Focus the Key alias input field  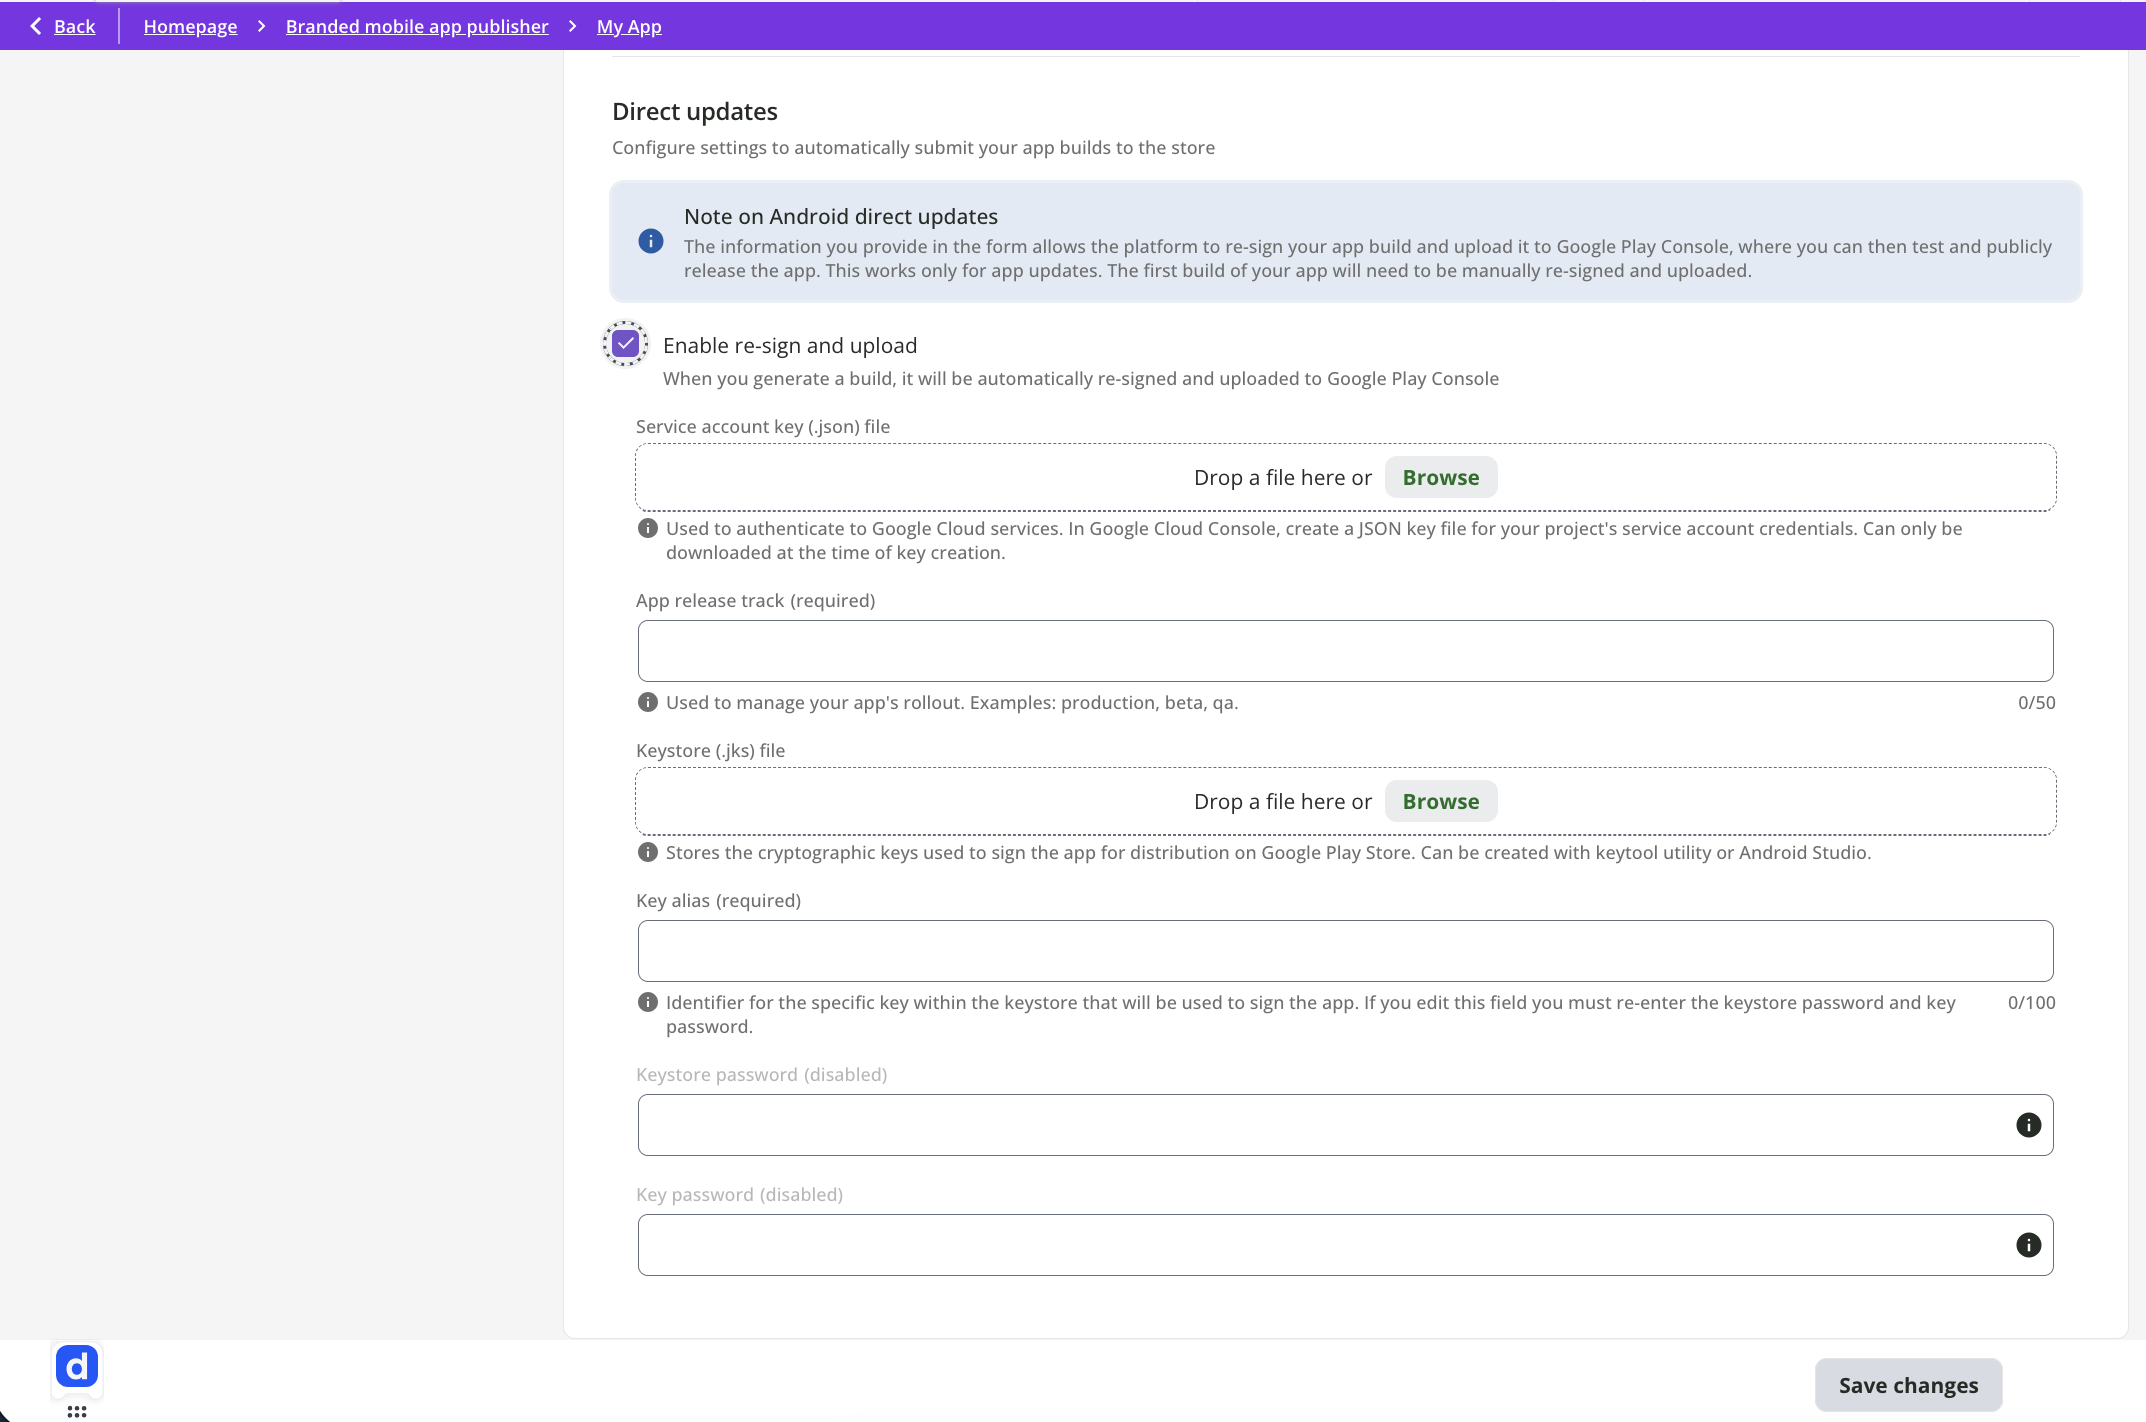pyautogui.click(x=1345, y=951)
